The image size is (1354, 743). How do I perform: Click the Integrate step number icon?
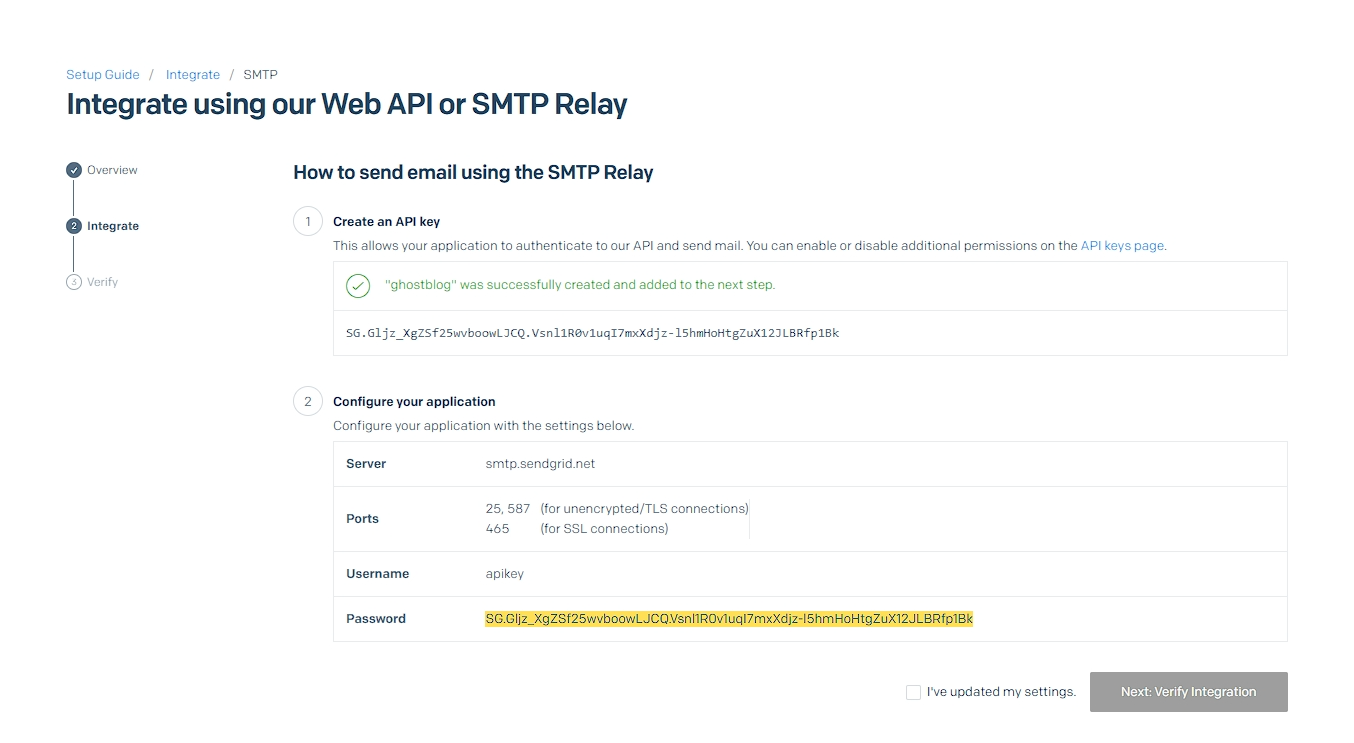[74, 226]
